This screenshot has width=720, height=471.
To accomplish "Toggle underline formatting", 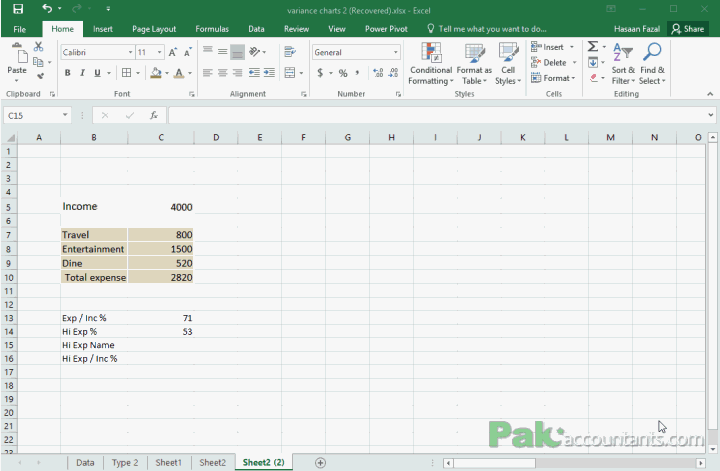I will [97, 73].
